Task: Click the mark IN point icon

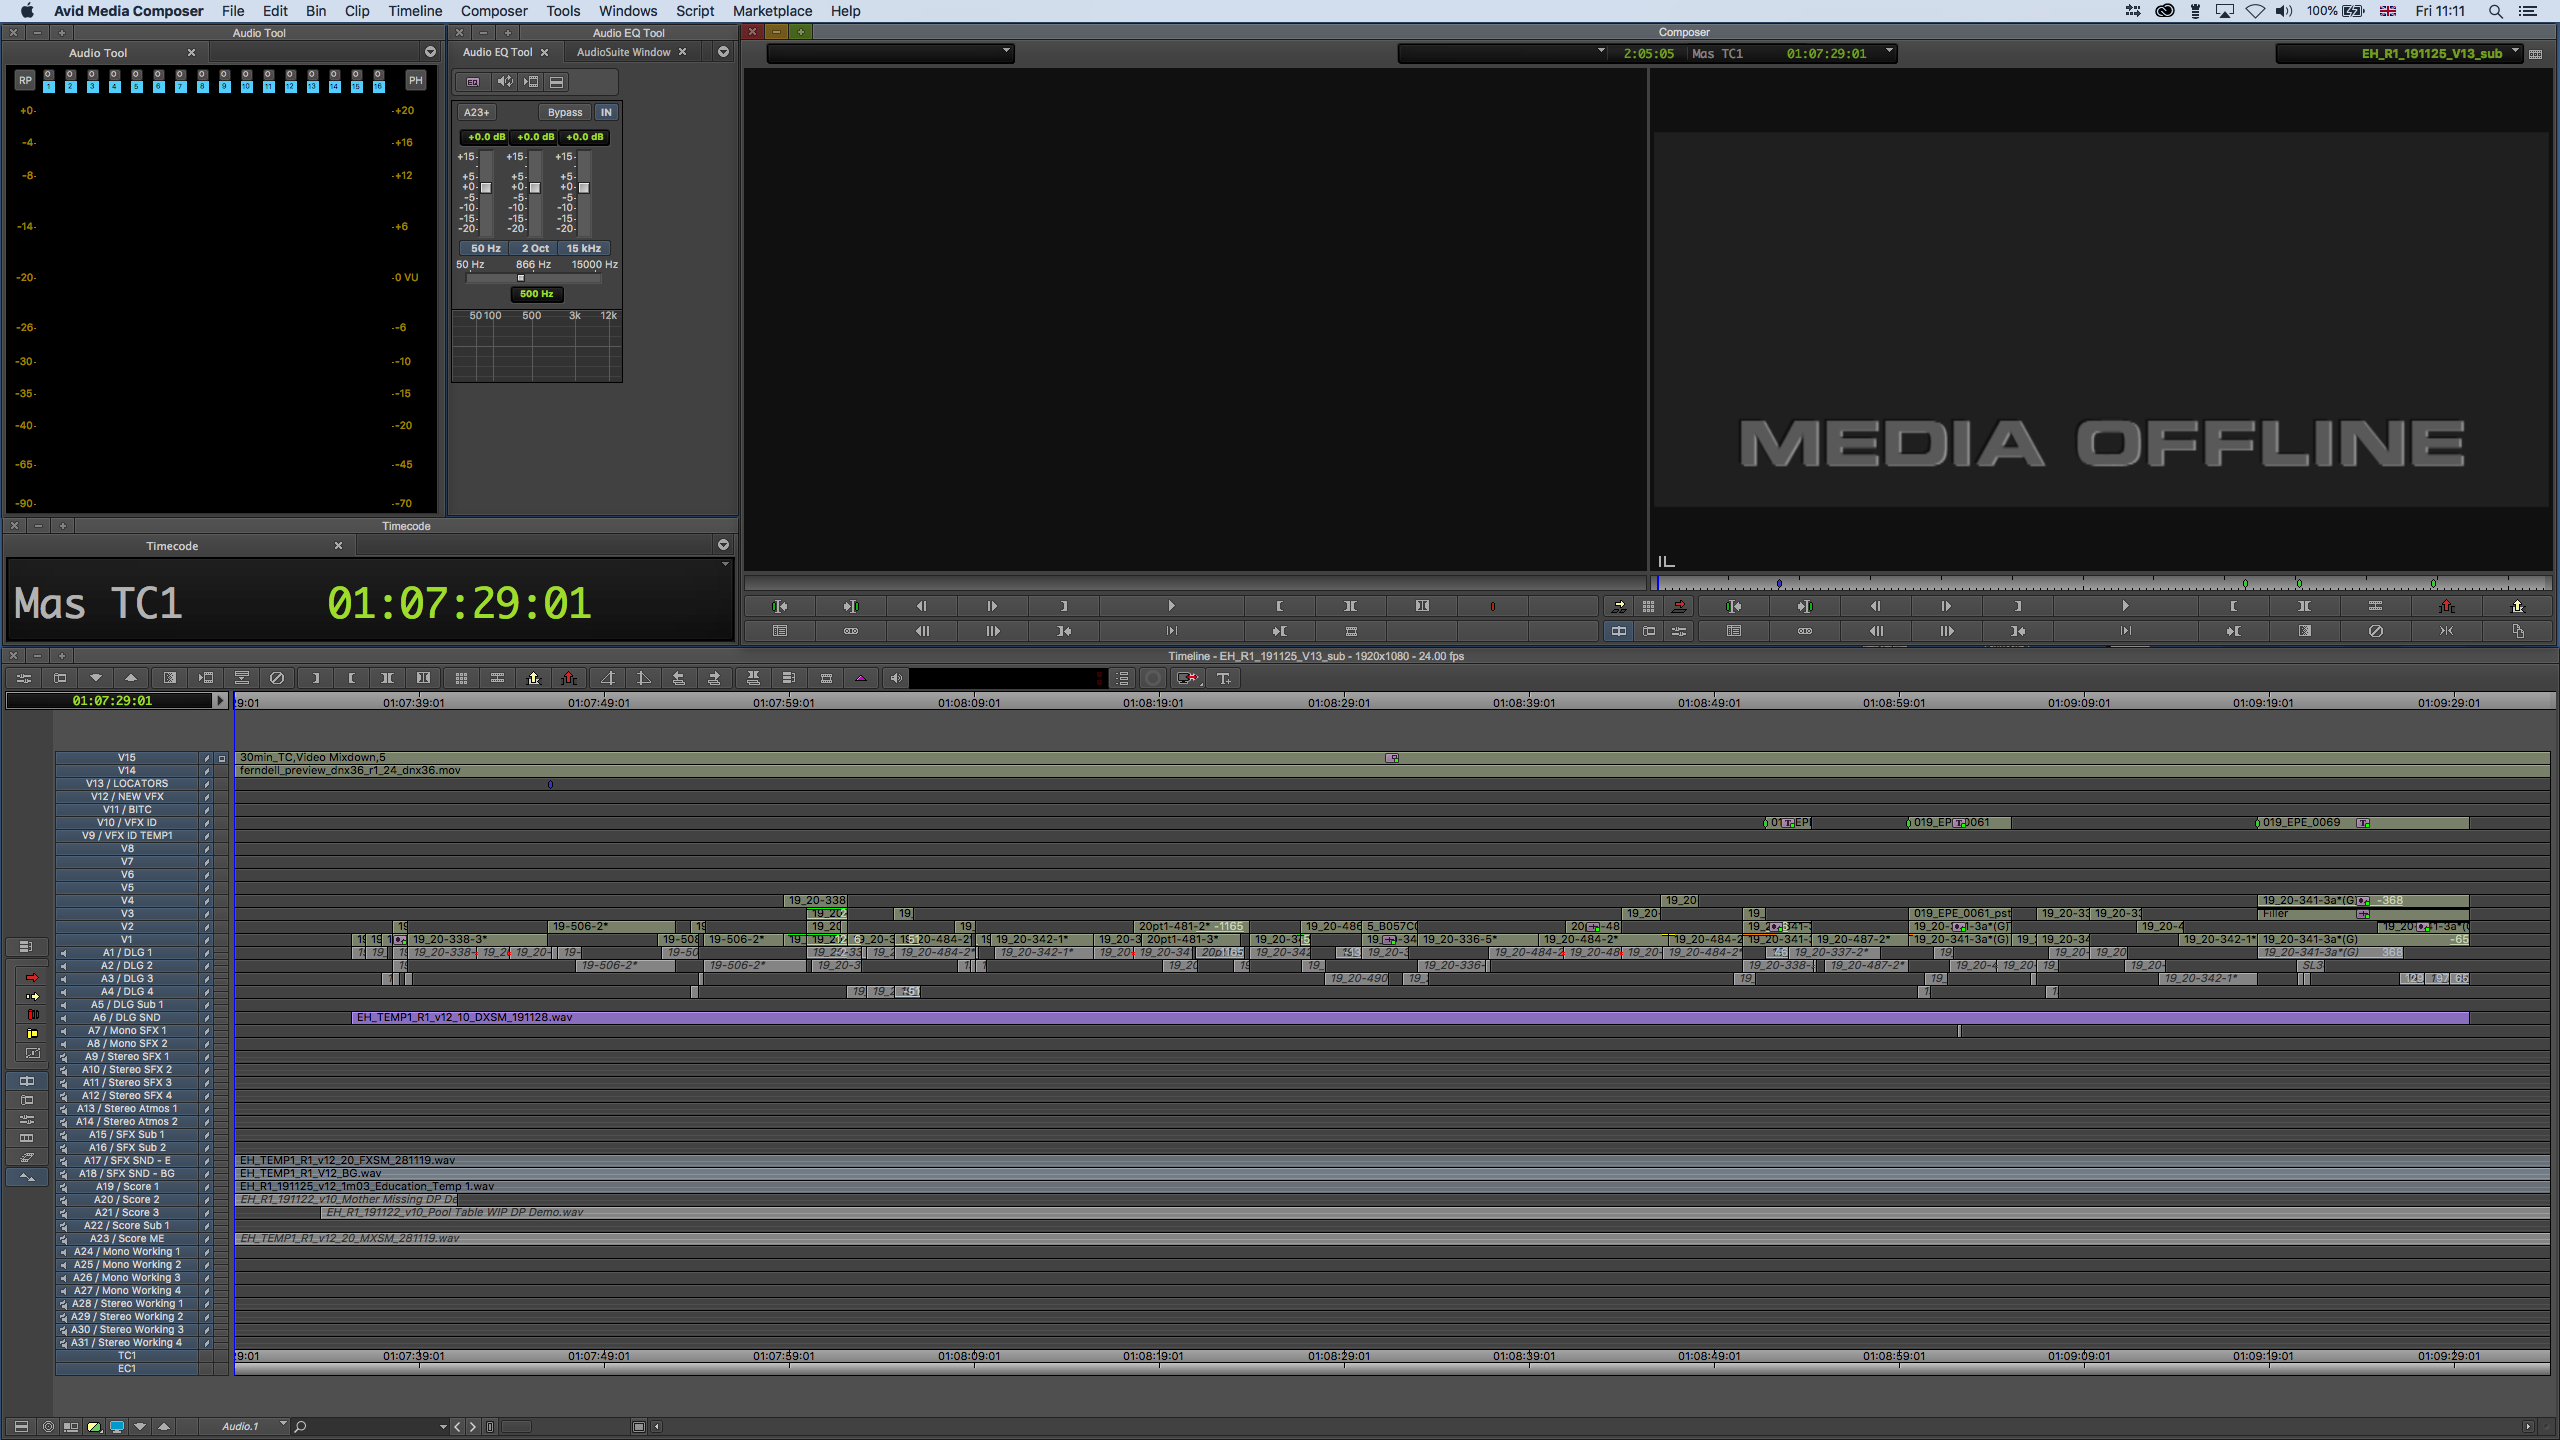Action: point(1278,605)
